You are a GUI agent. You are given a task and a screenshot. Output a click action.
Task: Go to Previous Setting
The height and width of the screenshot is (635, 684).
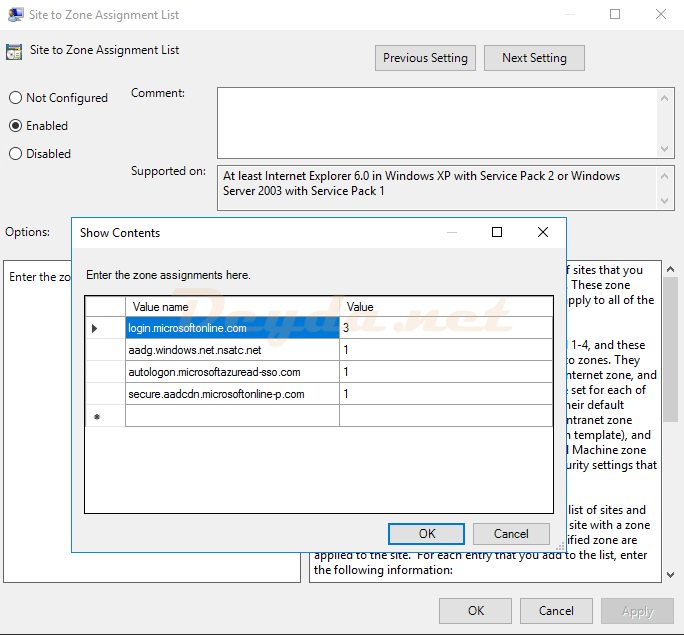point(425,58)
